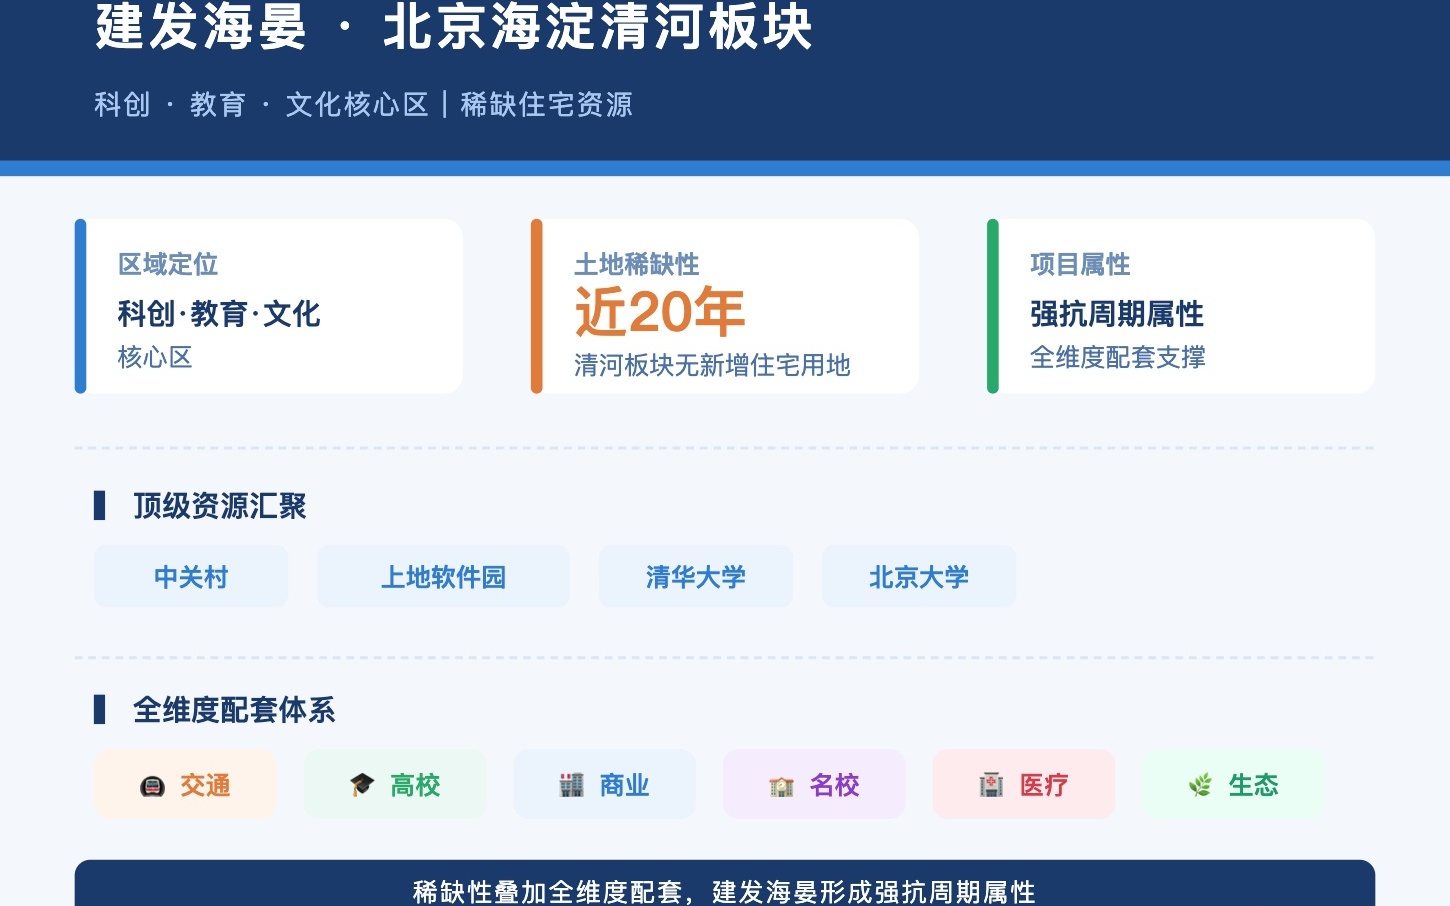Image resolution: width=1450 pixels, height=906 pixels.
Task: Select the 中关村 tag
Action: click(191, 577)
